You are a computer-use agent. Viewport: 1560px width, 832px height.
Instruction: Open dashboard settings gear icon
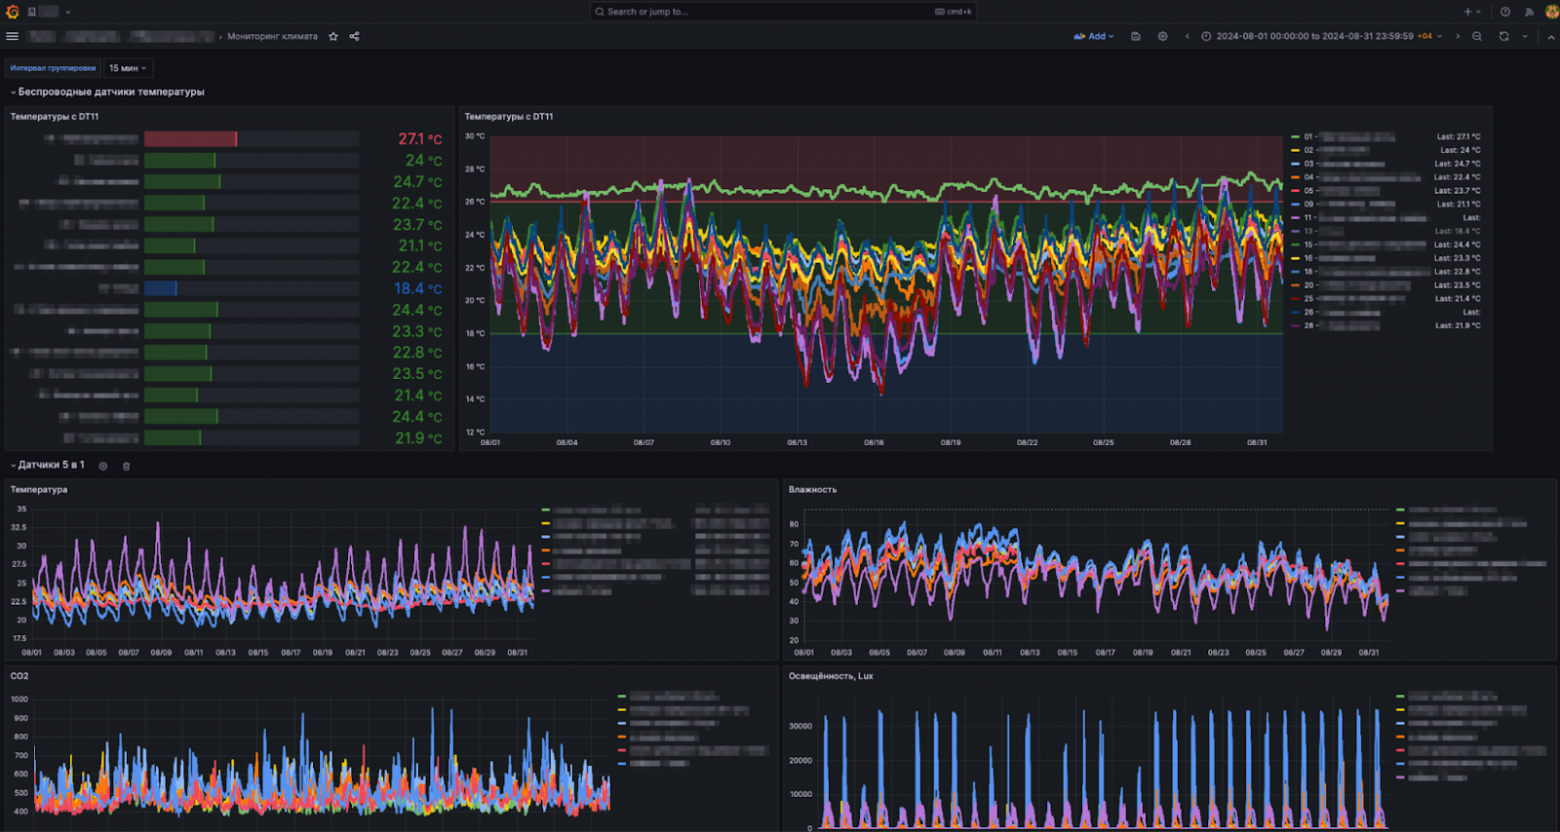1162,36
